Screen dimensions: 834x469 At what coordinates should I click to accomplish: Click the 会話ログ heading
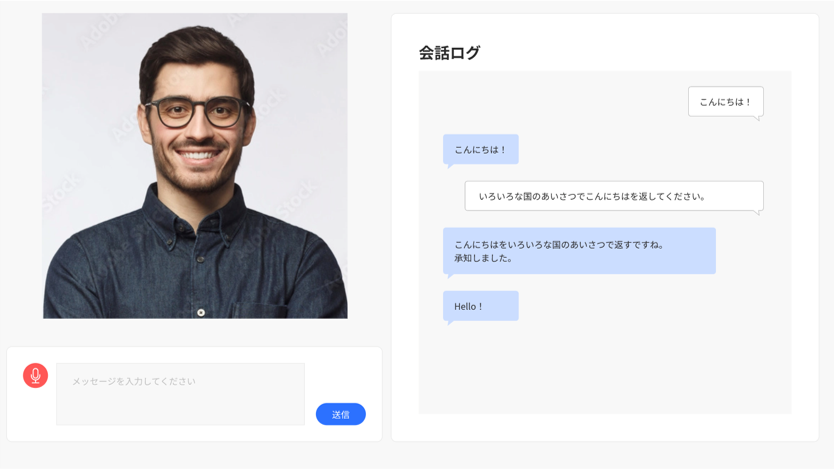[449, 53]
